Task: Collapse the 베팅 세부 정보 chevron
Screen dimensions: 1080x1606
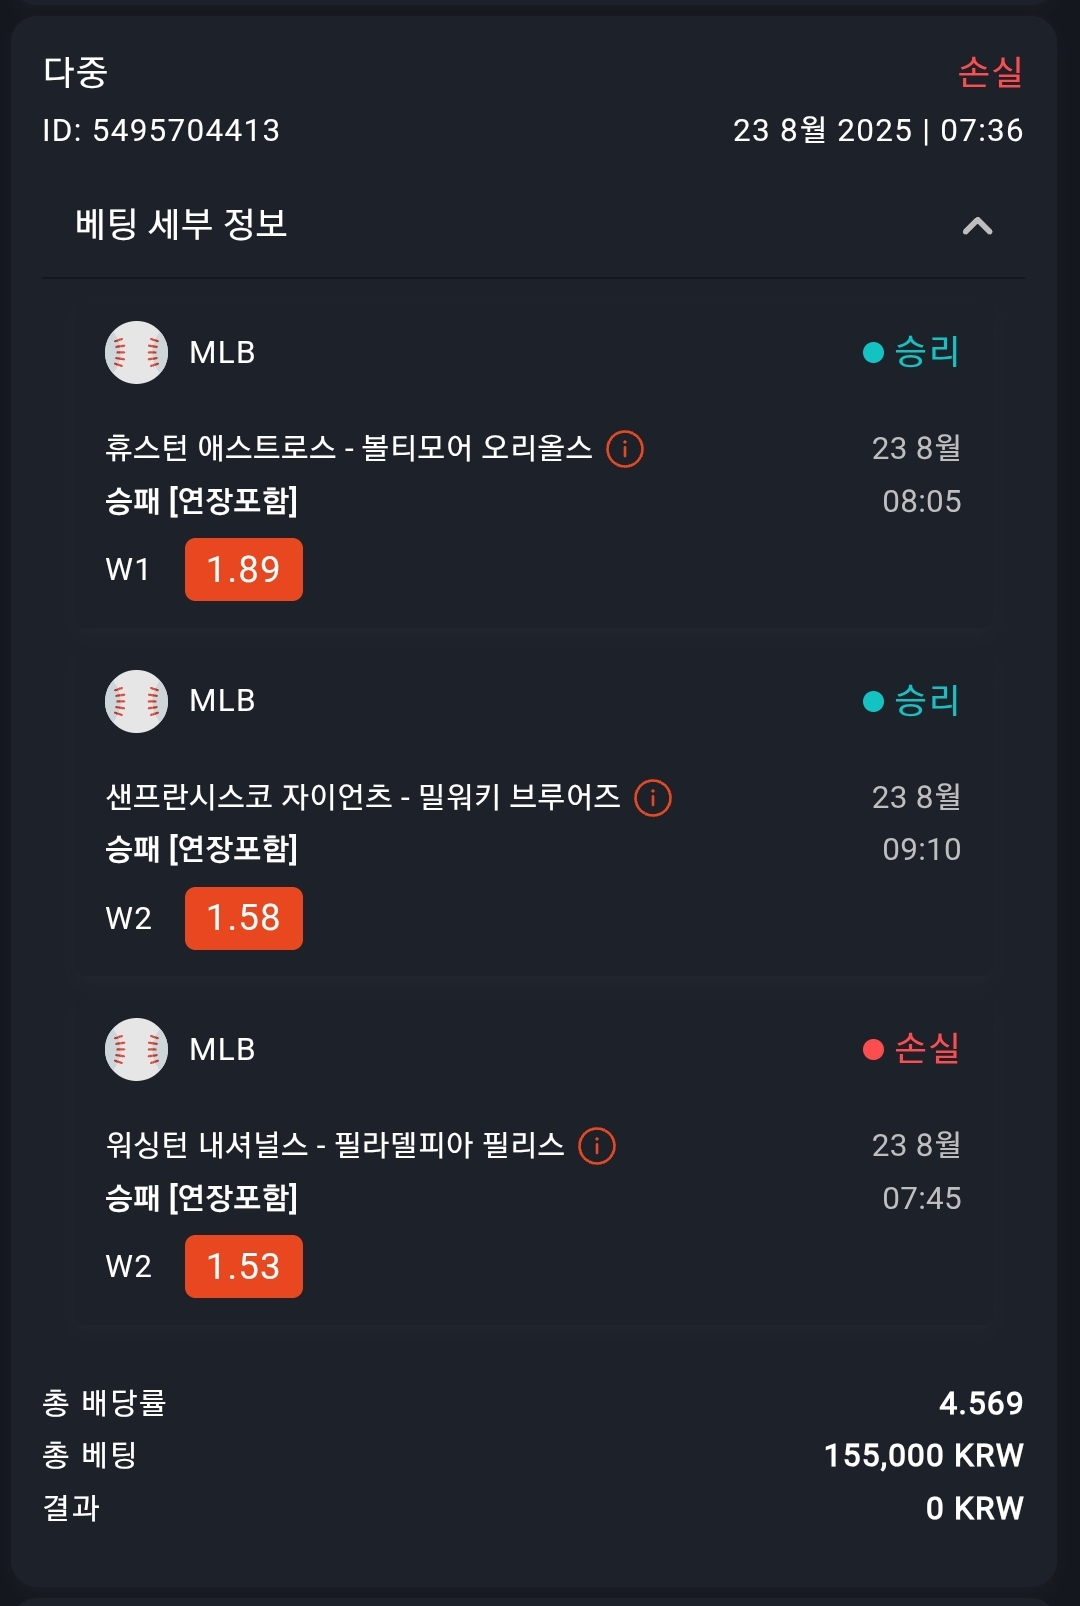Action: coord(977,226)
